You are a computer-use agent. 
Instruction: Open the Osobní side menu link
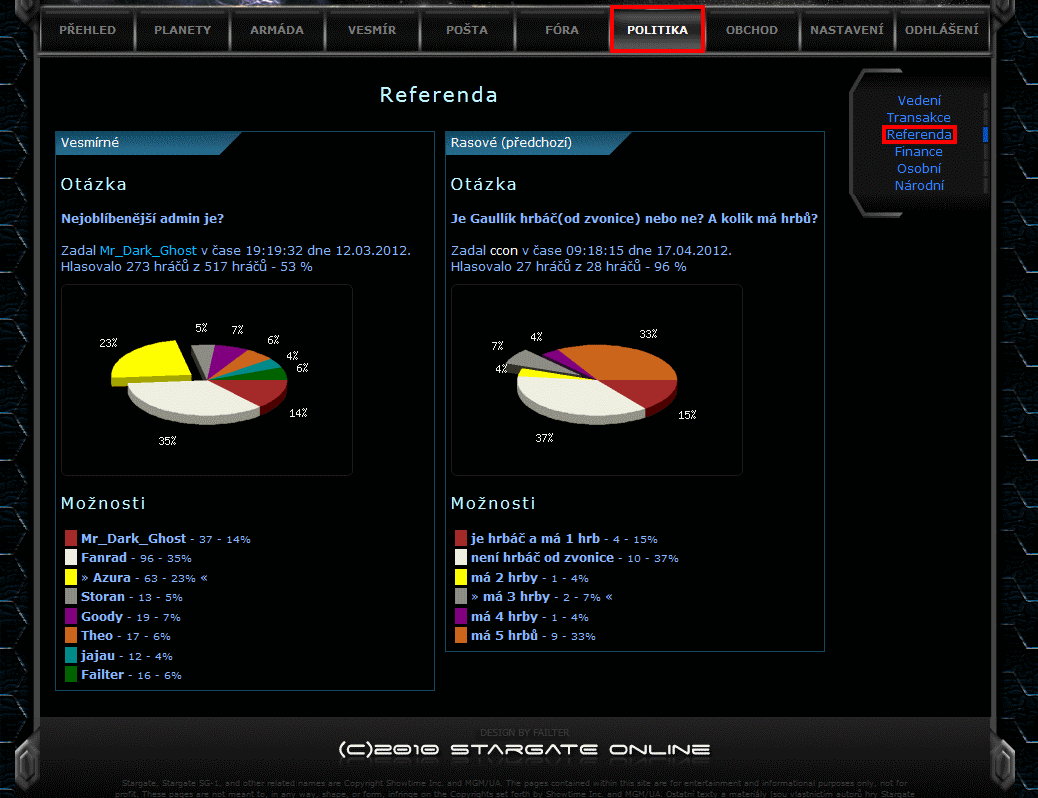tap(919, 169)
